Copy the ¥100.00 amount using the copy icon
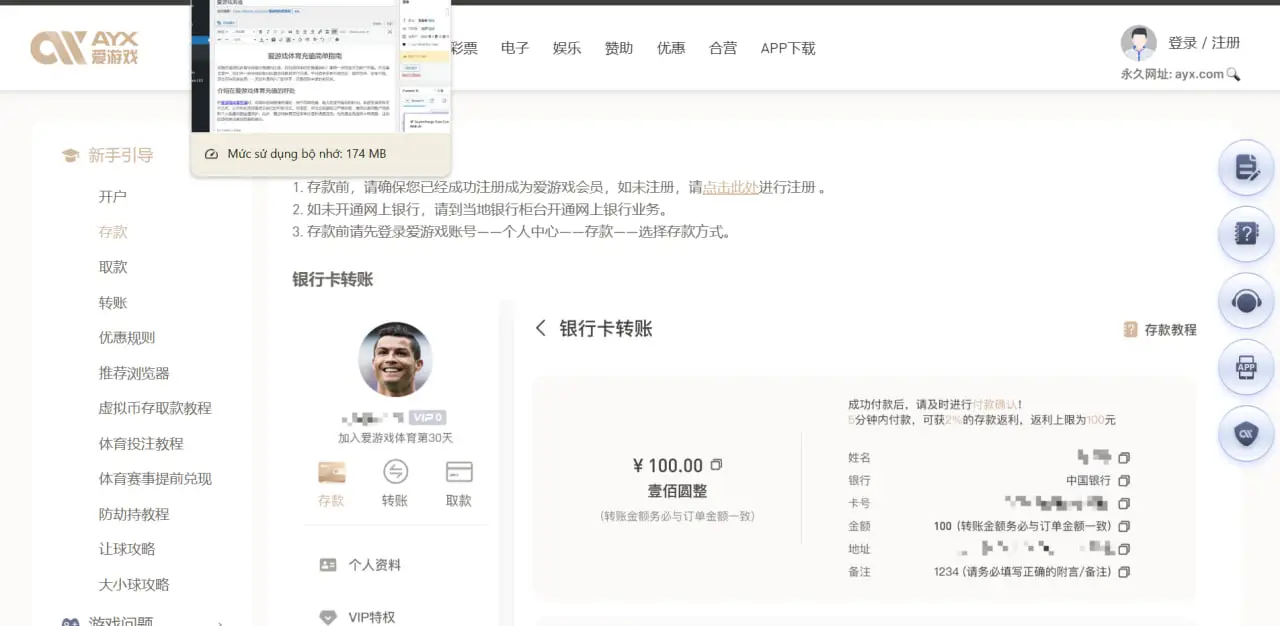The width and height of the screenshot is (1280, 626). 716,465
